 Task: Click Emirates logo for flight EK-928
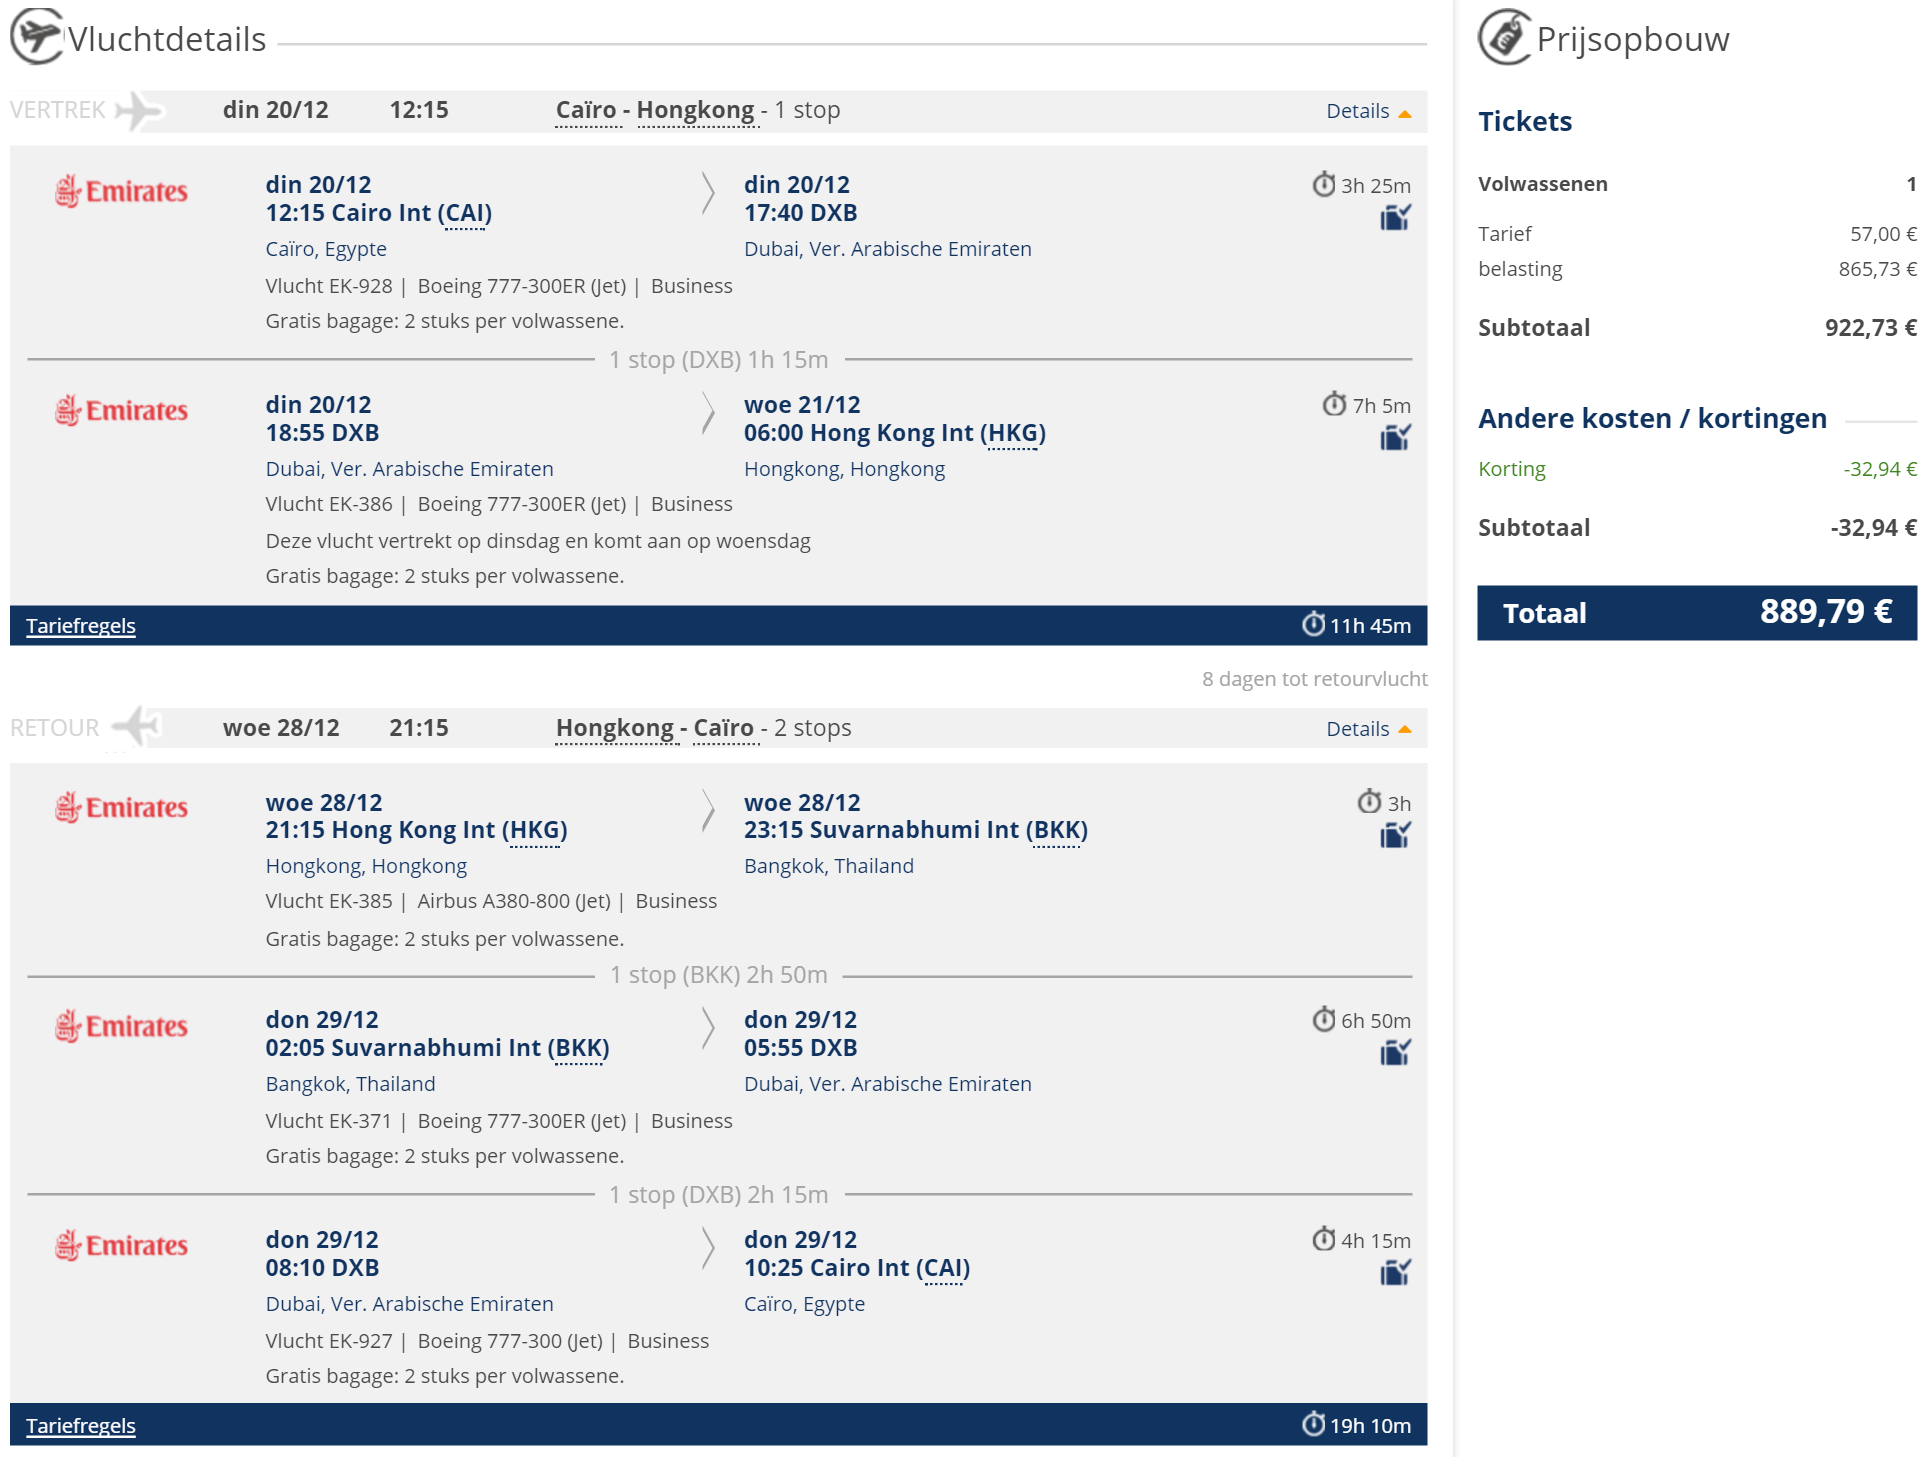point(121,191)
